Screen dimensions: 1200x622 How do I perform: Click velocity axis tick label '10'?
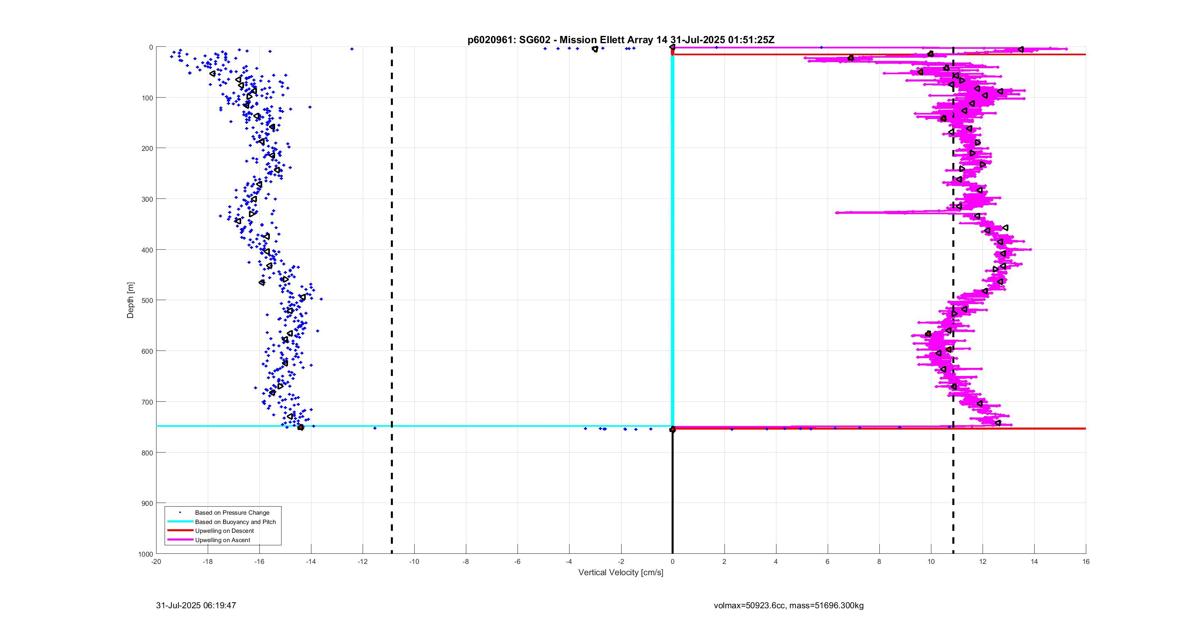[931, 561]
